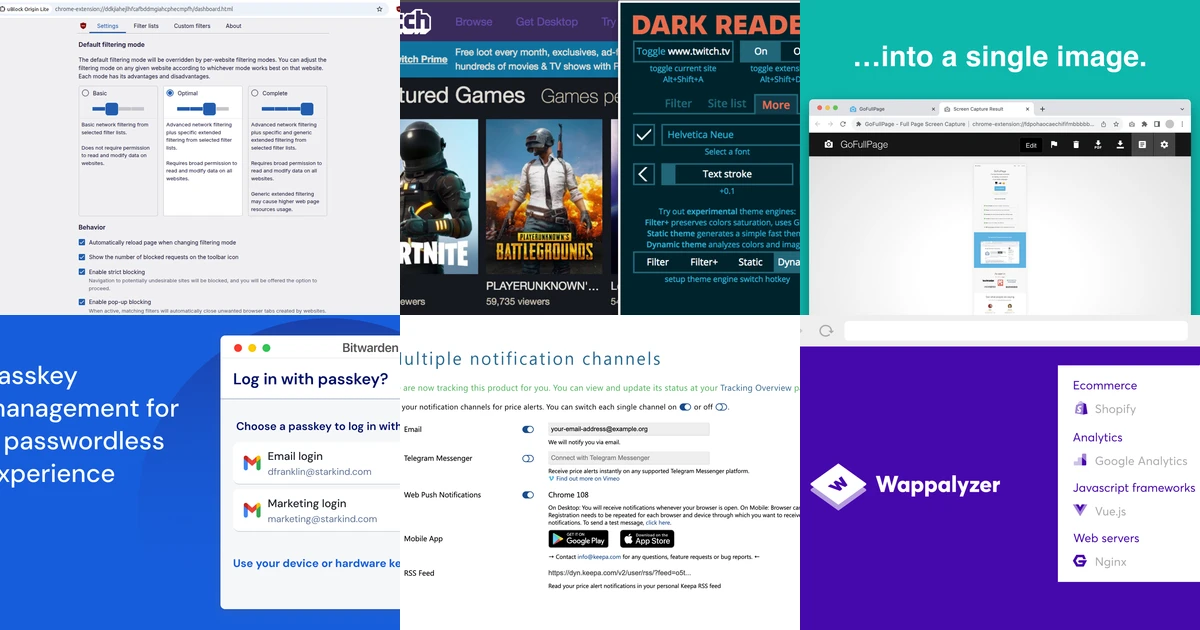Click the extensions puzzle icon in Chrome toolbar

point(1144,124)
